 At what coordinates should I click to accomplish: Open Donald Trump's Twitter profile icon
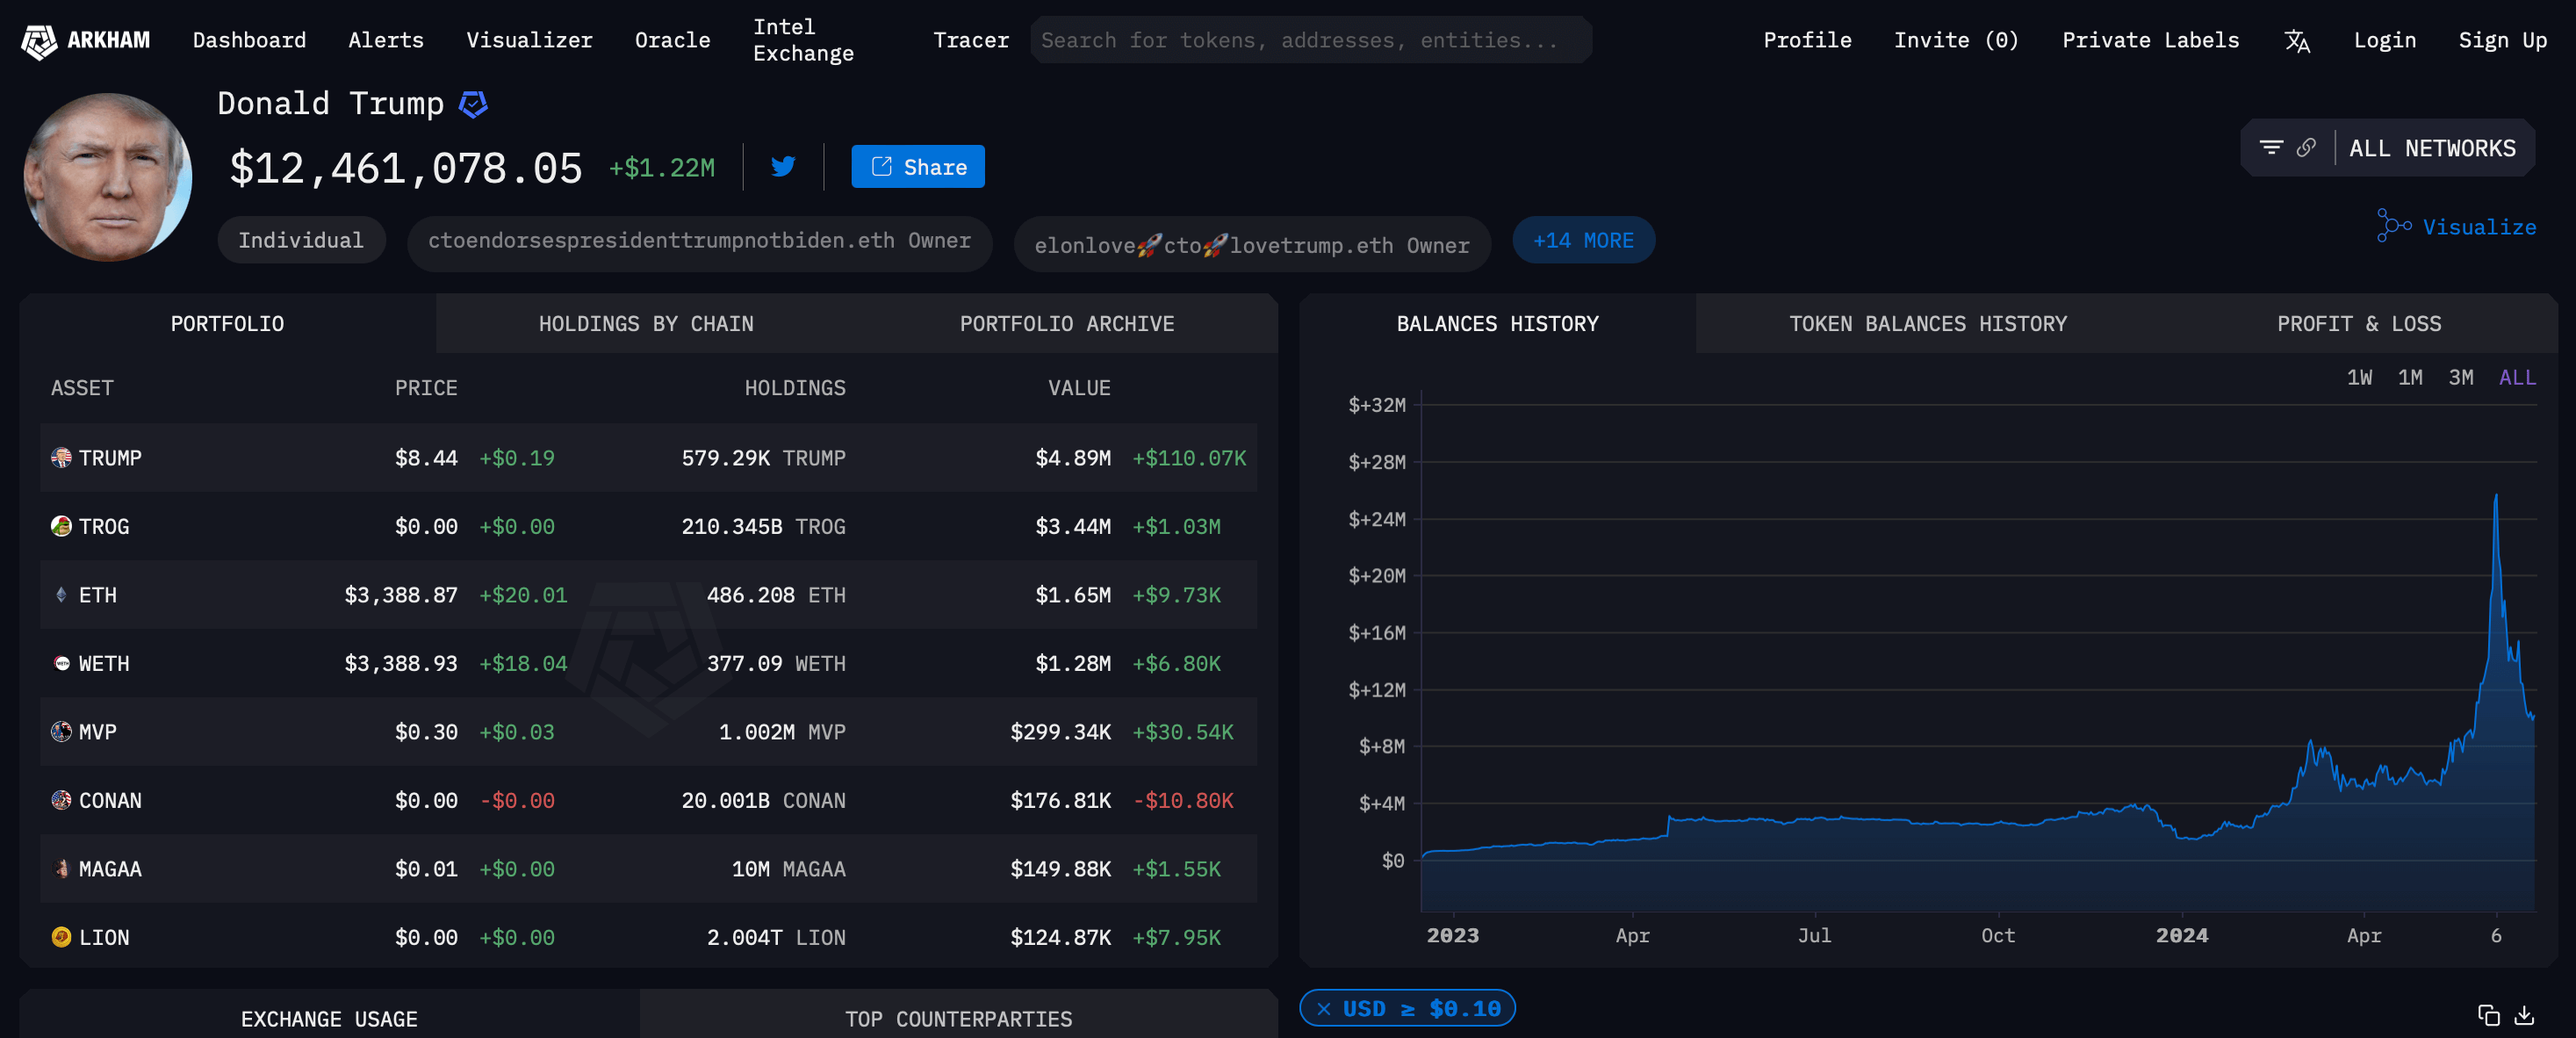(x=783, y=166)
